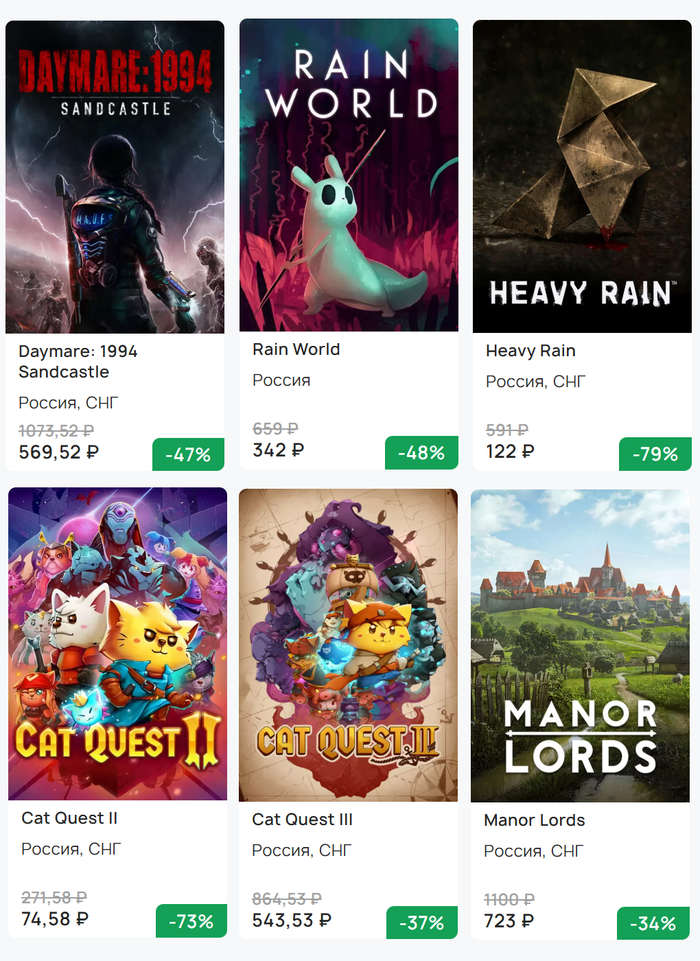Open the Cat Quest II cover image
This screenshot has width=700, height=961.
pyautogui.click(x=118, y=644)
